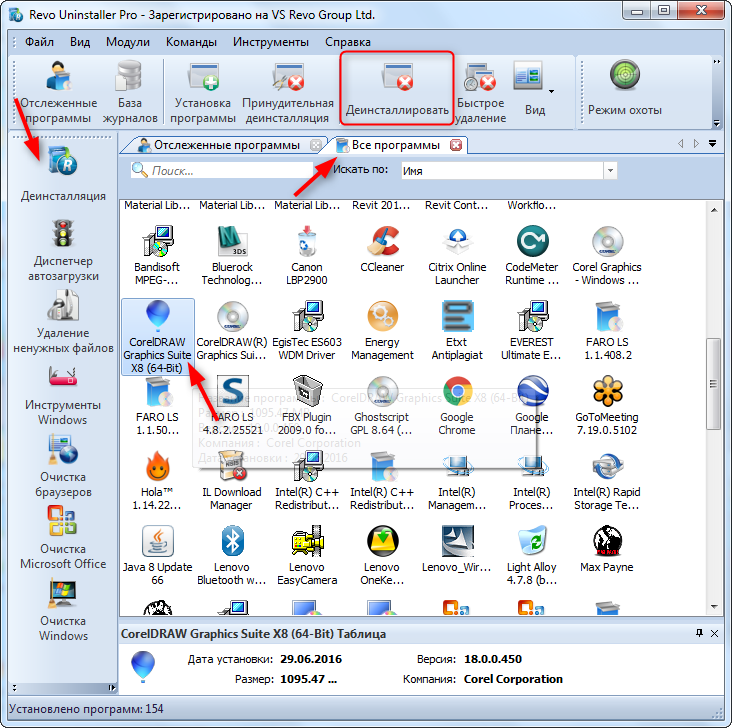Image resolution: width=732 pixels, height=728 pixels.
Task: Open the Модули menu
Action: (128, 42)
